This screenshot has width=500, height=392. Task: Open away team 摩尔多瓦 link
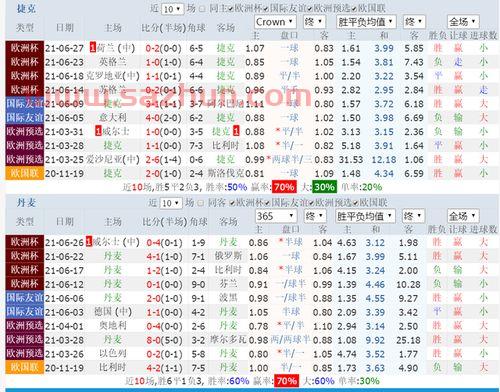pos(228,340)
